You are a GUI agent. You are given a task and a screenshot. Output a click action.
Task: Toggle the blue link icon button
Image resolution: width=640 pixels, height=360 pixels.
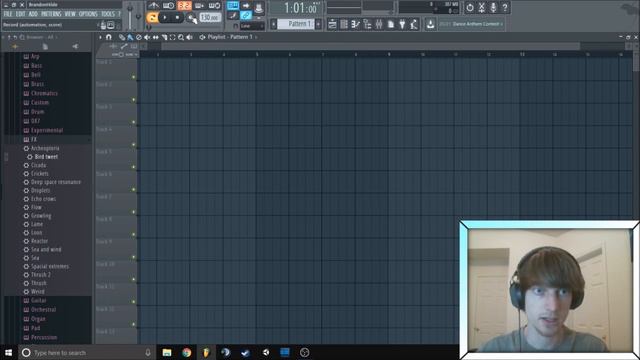click(x=246, y=16)
